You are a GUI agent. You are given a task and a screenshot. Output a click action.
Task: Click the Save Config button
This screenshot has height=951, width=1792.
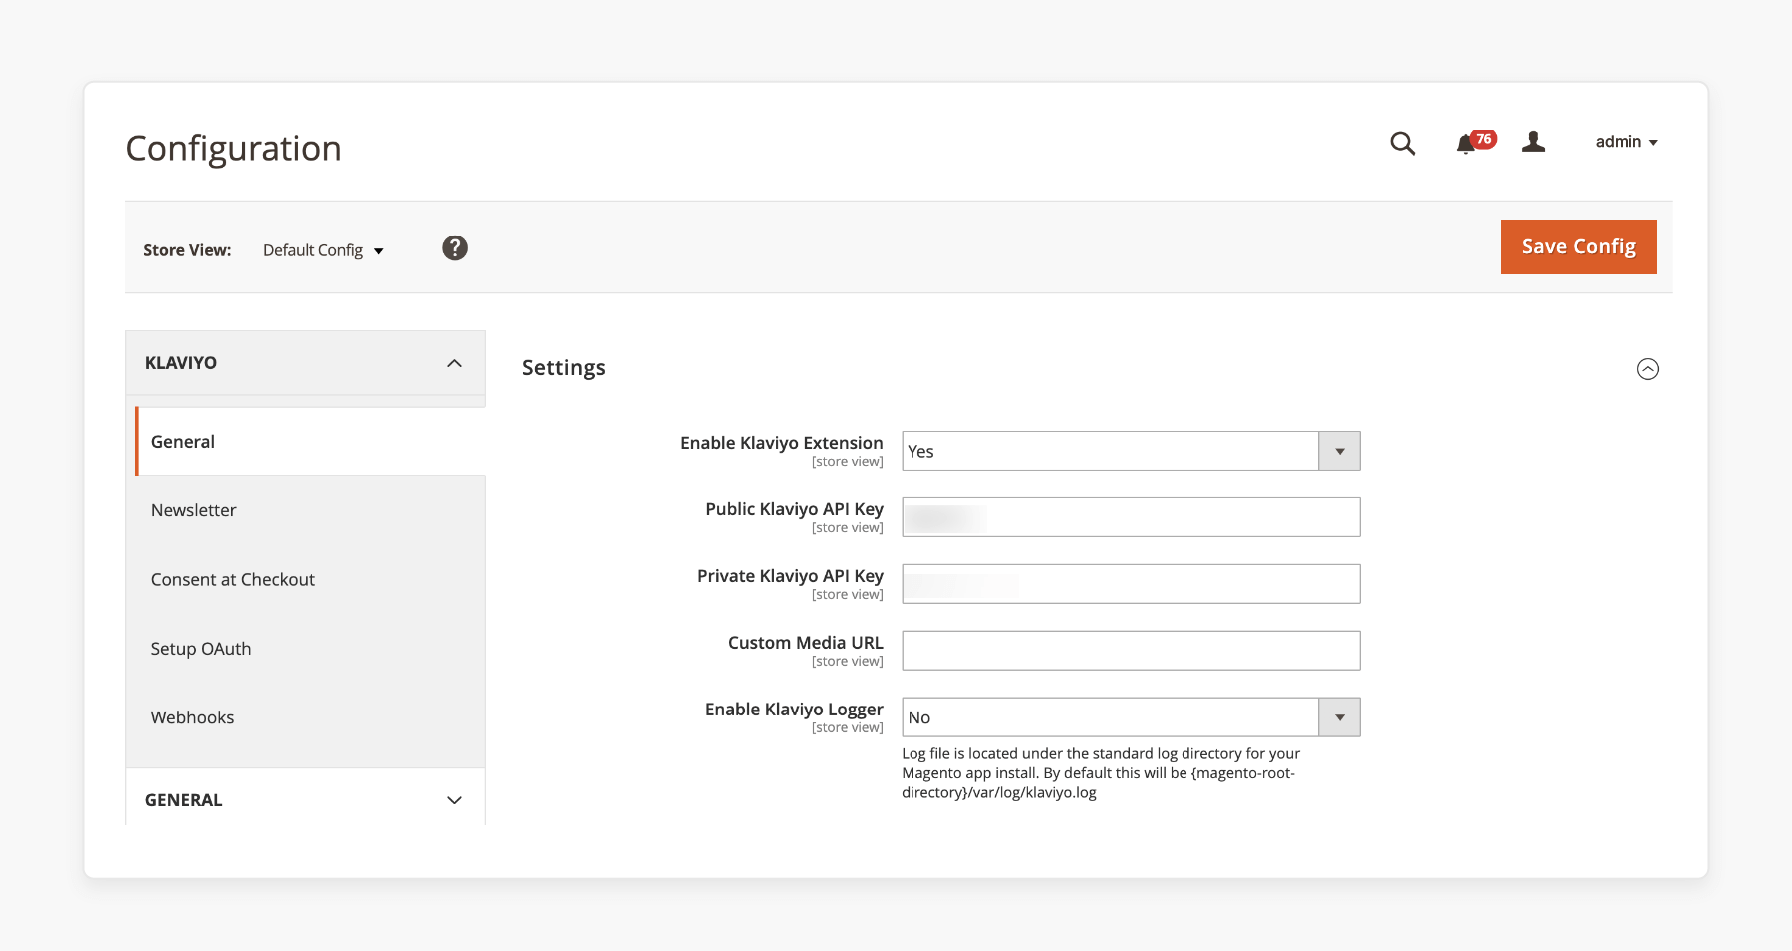[1578, 247]
